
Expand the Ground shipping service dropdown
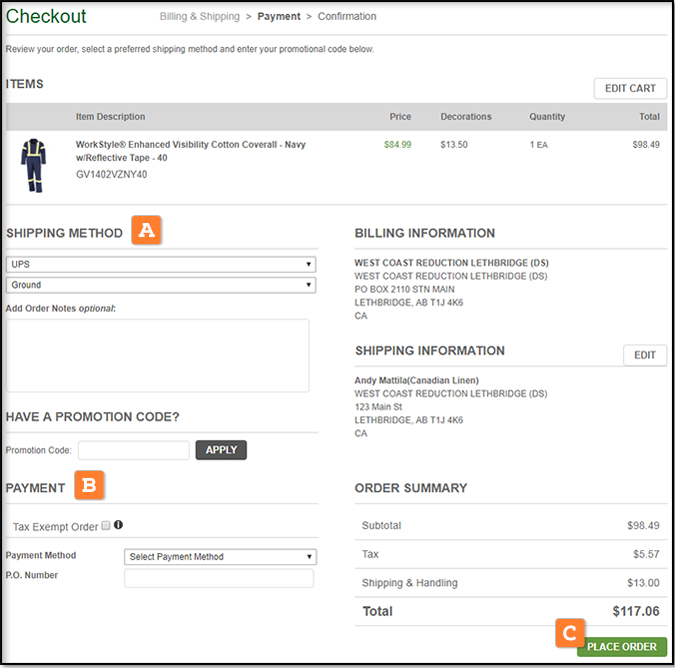[x=161, y=285]
